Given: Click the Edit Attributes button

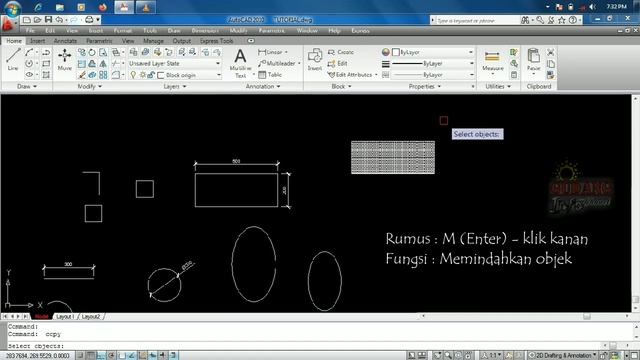Looking at the screenshot, I should point(352,75).
